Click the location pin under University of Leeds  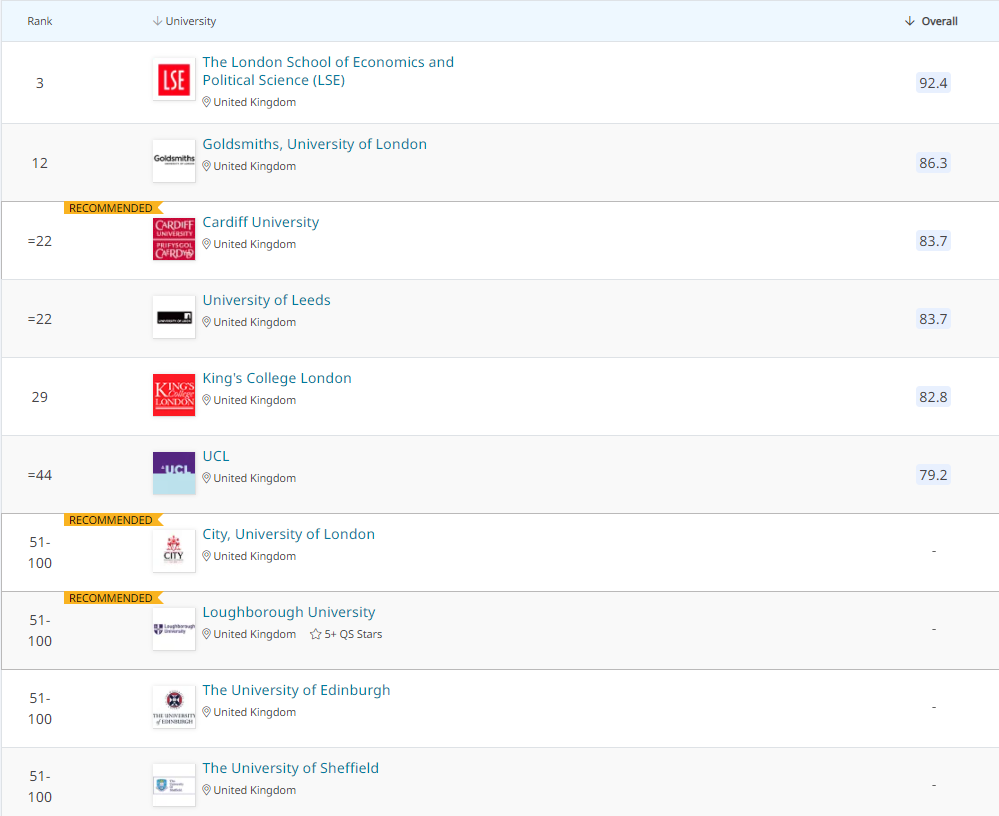point(206,322)
